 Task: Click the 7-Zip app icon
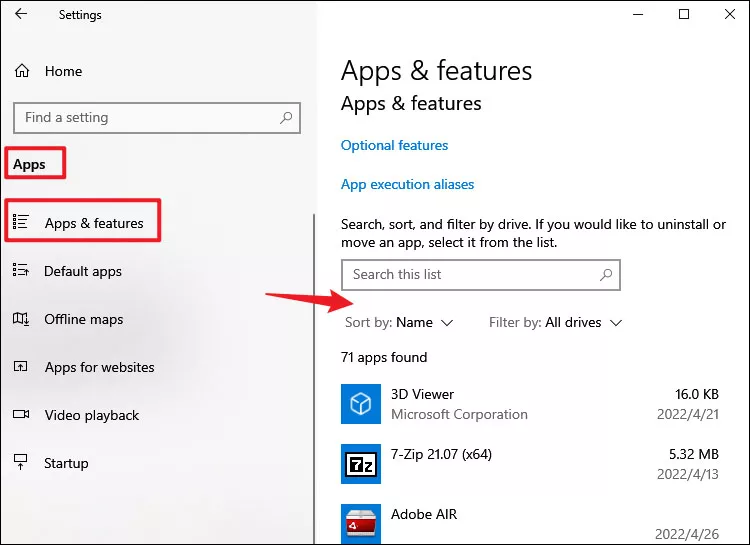pos(361,464)
